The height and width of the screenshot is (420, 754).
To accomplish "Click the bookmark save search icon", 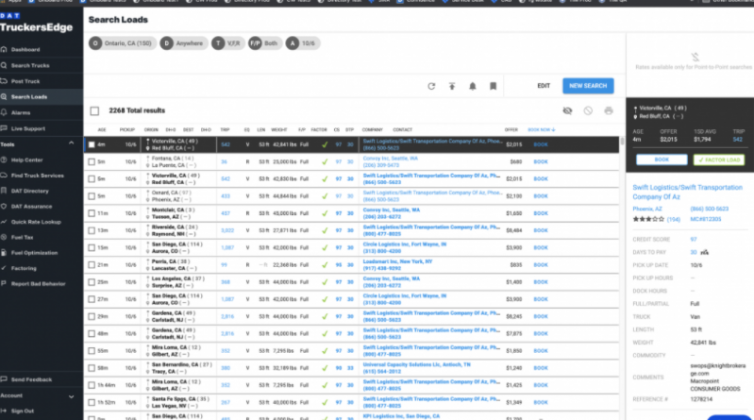I will [493, 86].
